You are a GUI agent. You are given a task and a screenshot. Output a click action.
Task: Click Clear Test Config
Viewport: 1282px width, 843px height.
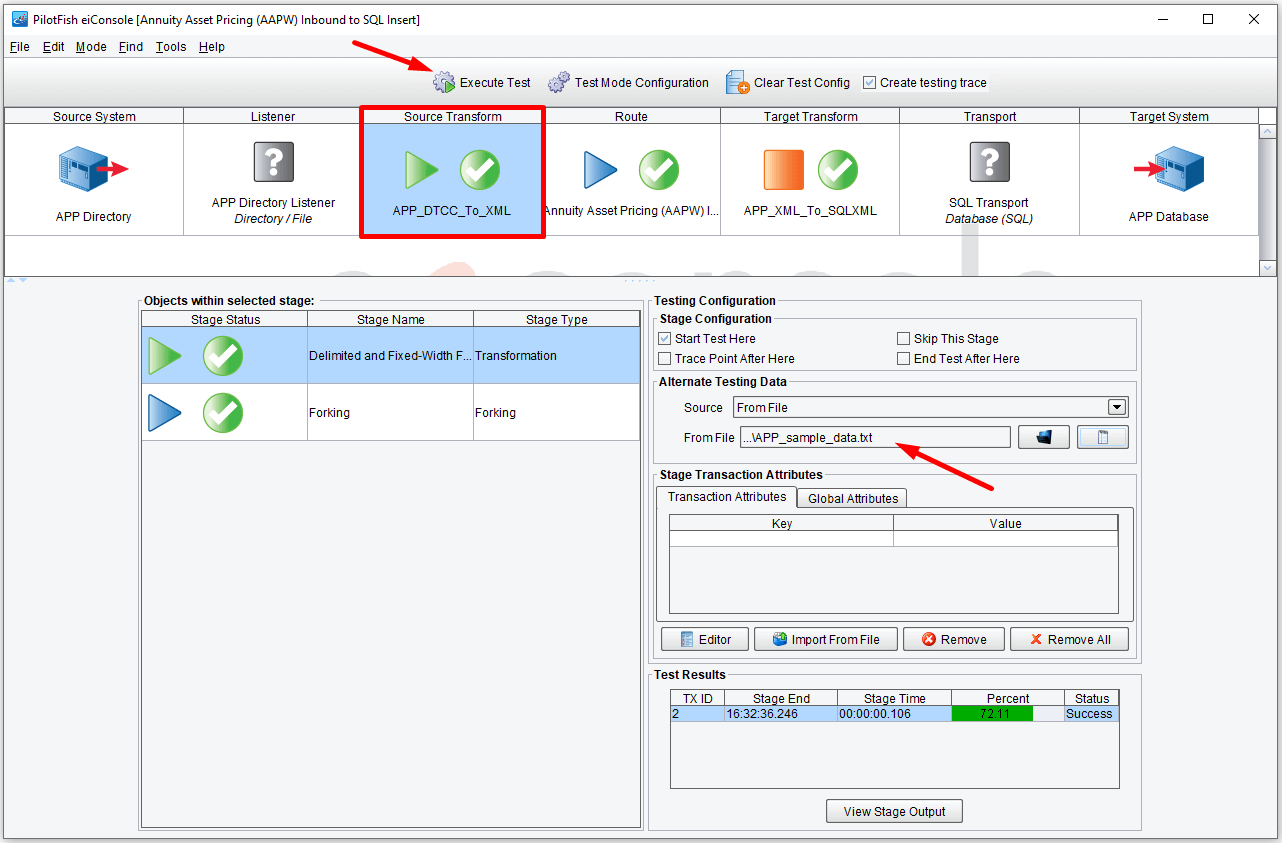(788, 83)
